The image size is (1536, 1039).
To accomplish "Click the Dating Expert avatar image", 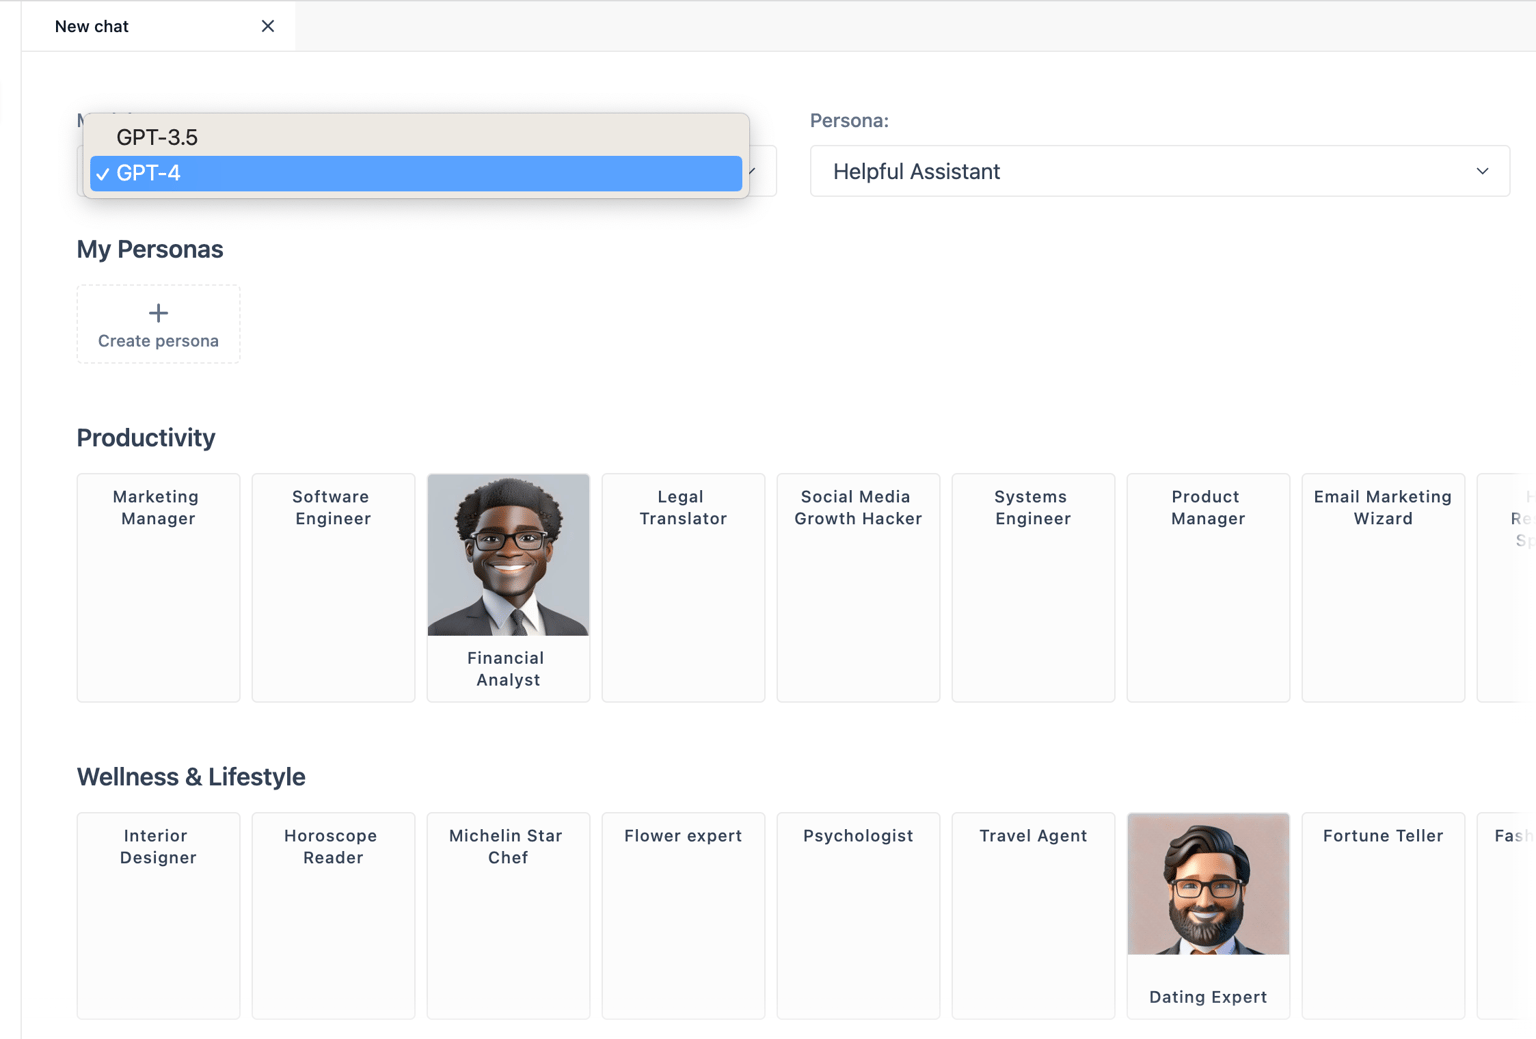I will point(1208,884).
